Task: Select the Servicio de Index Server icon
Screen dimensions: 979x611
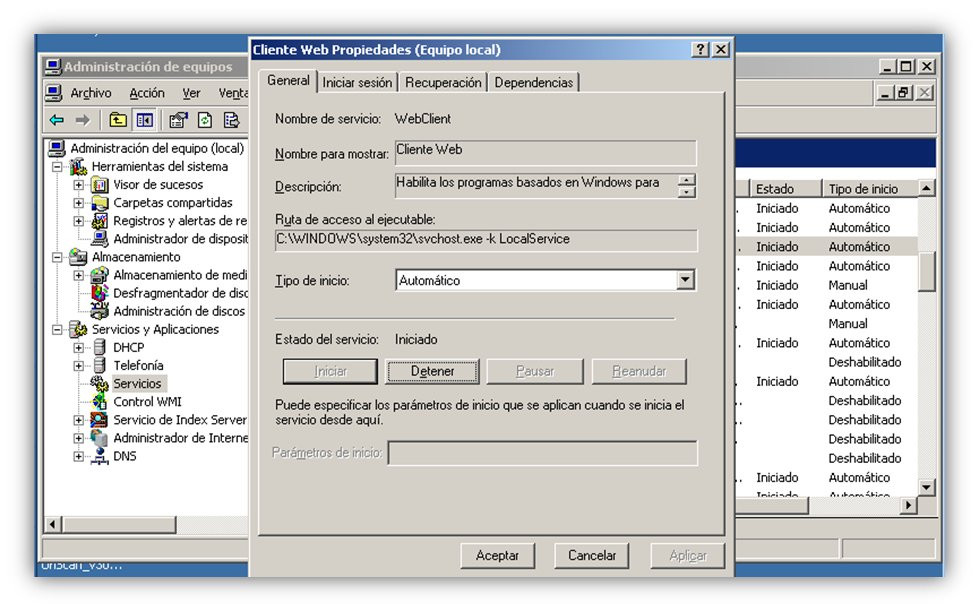Action: tap(99, 420)
